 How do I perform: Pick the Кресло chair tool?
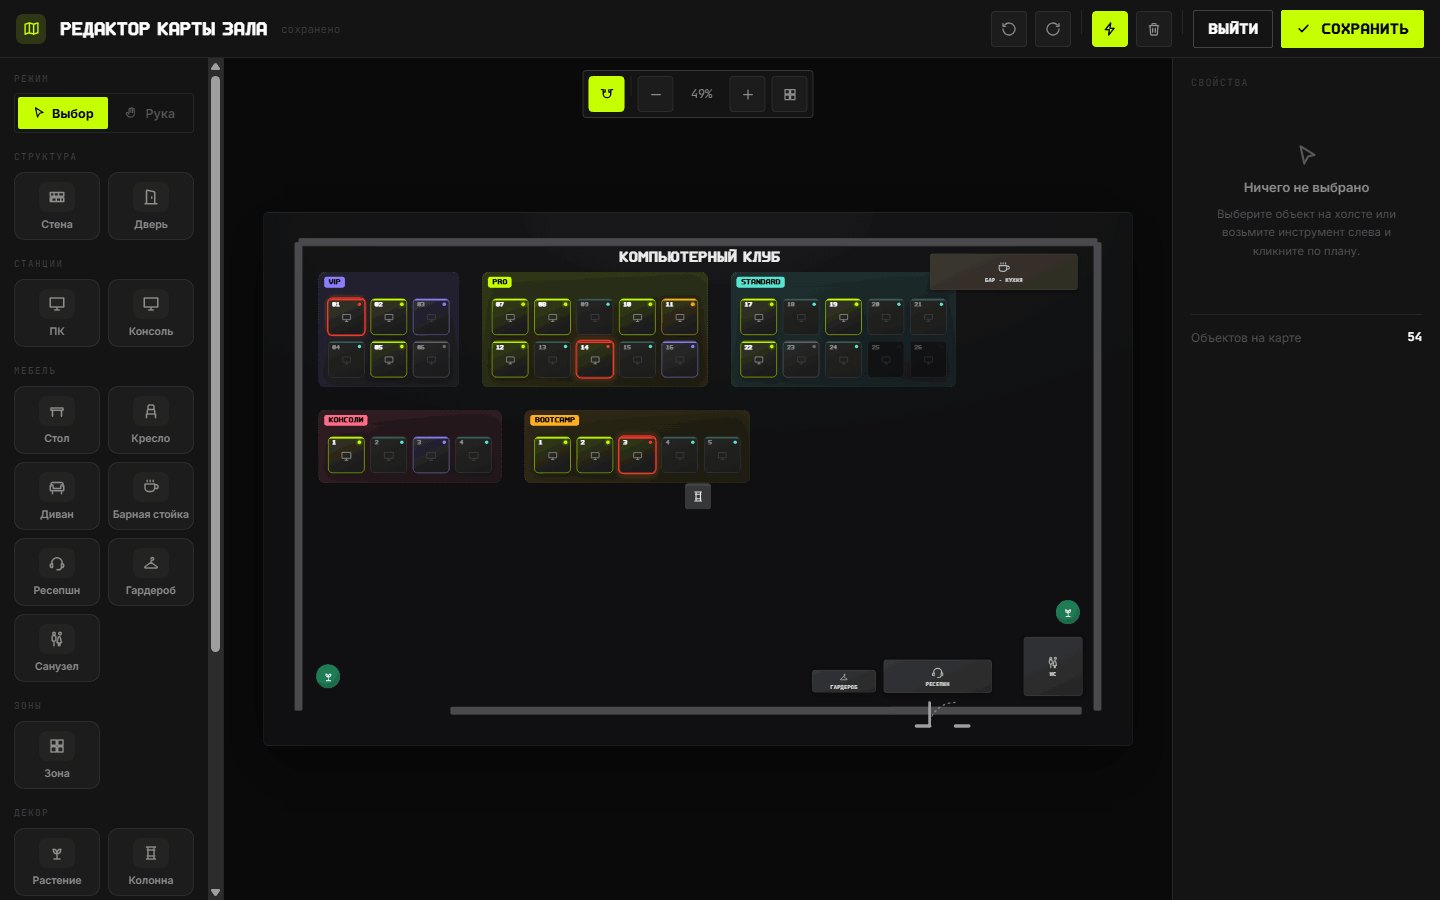coord(151,420)
